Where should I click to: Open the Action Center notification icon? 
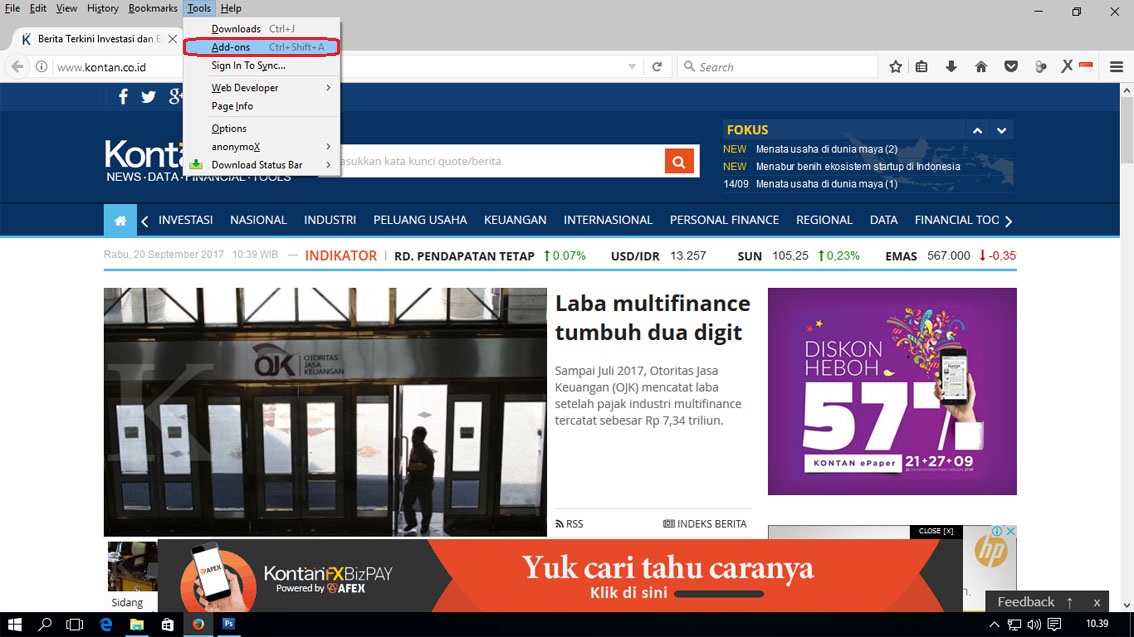point(1054,624)
